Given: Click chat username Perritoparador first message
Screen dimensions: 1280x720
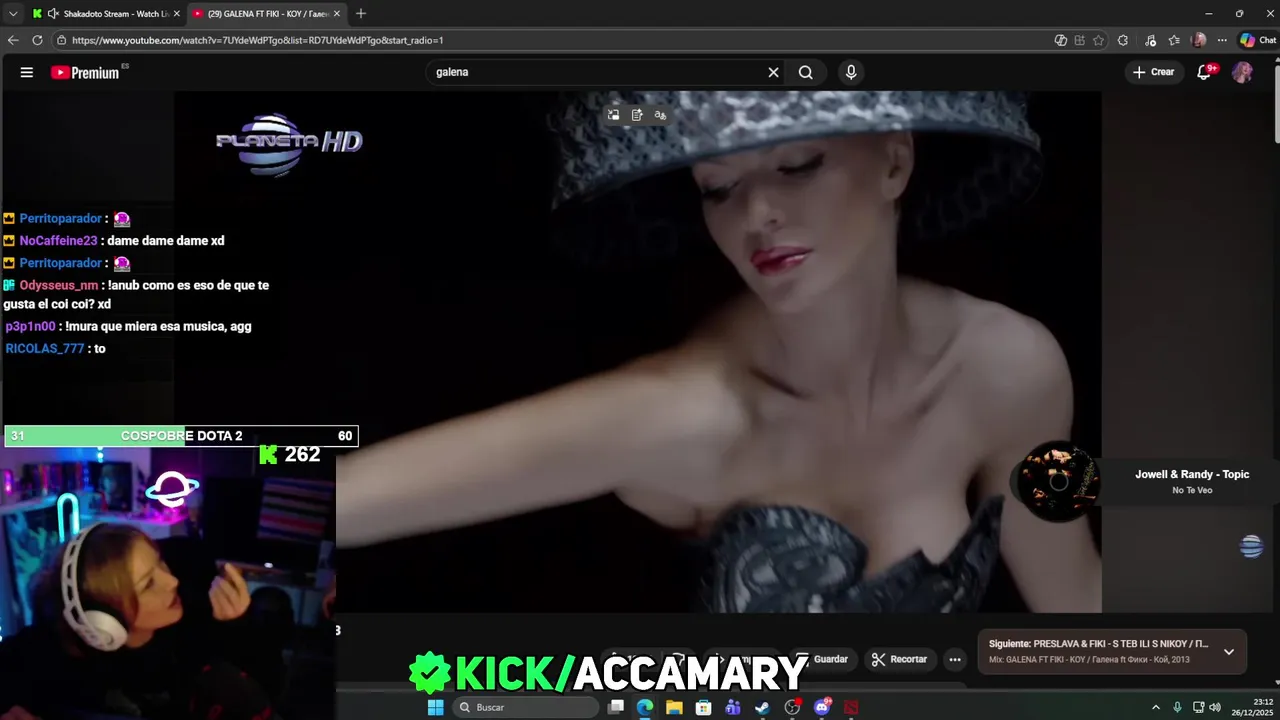Looking at the screenshot, I should point(60,218).
